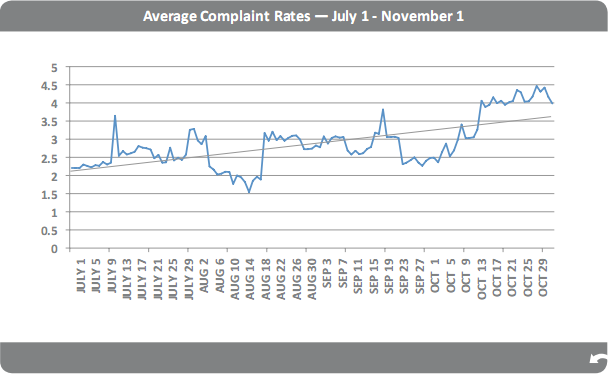
Task: Click the y-axis value '2.5'
Action: (x=49, y=159)
